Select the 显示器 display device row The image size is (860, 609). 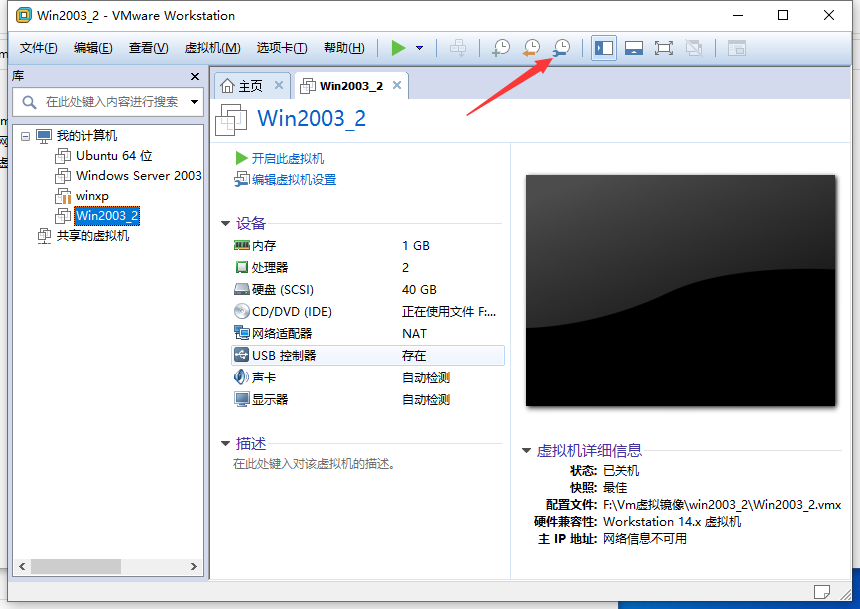pos(367,399)
